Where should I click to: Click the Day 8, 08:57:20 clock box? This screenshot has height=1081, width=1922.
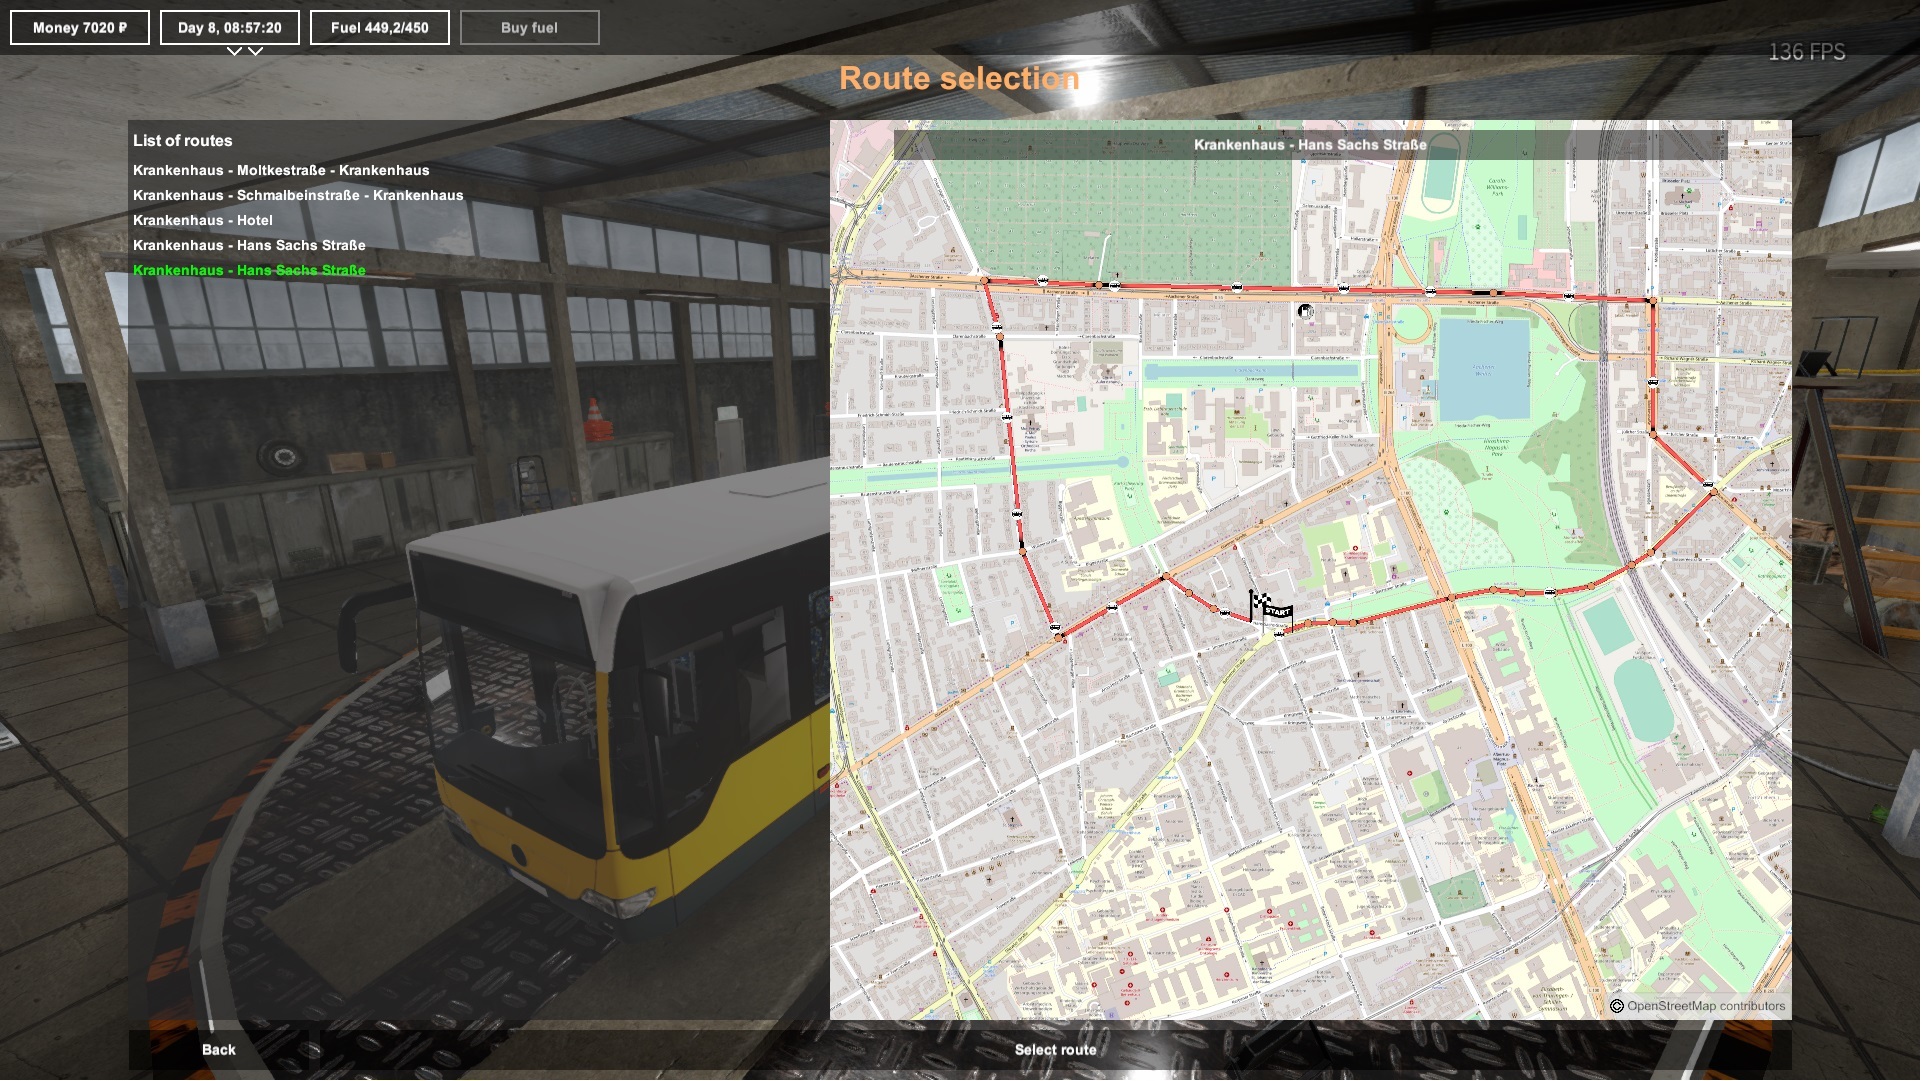230,28
